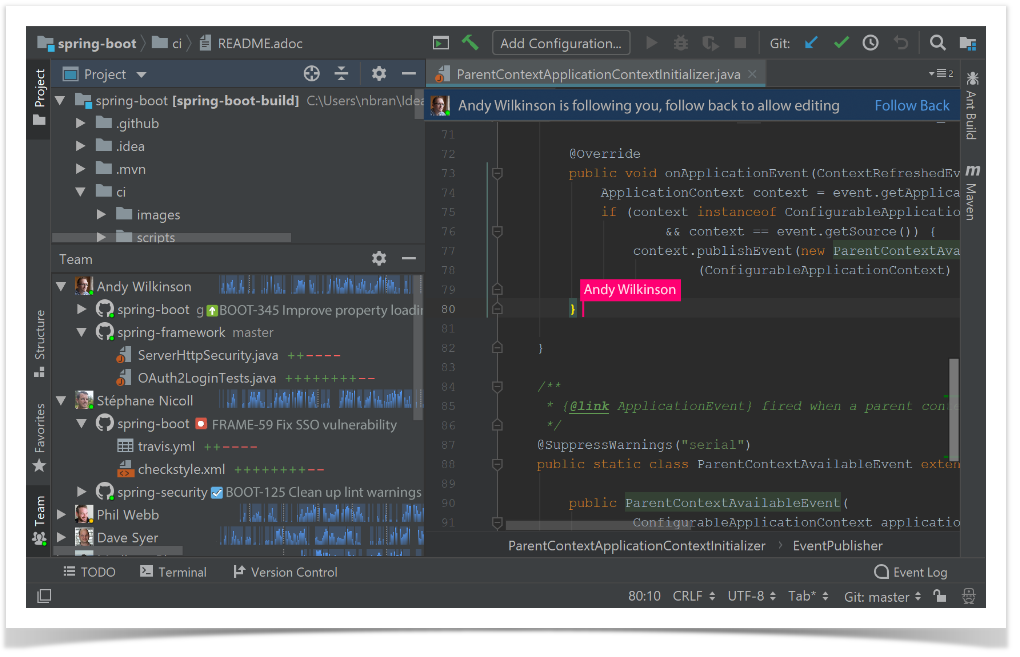This screenshot has width=1020, height=657.
Task: Open Project panel gear settings
Action: tap(379, 74)
